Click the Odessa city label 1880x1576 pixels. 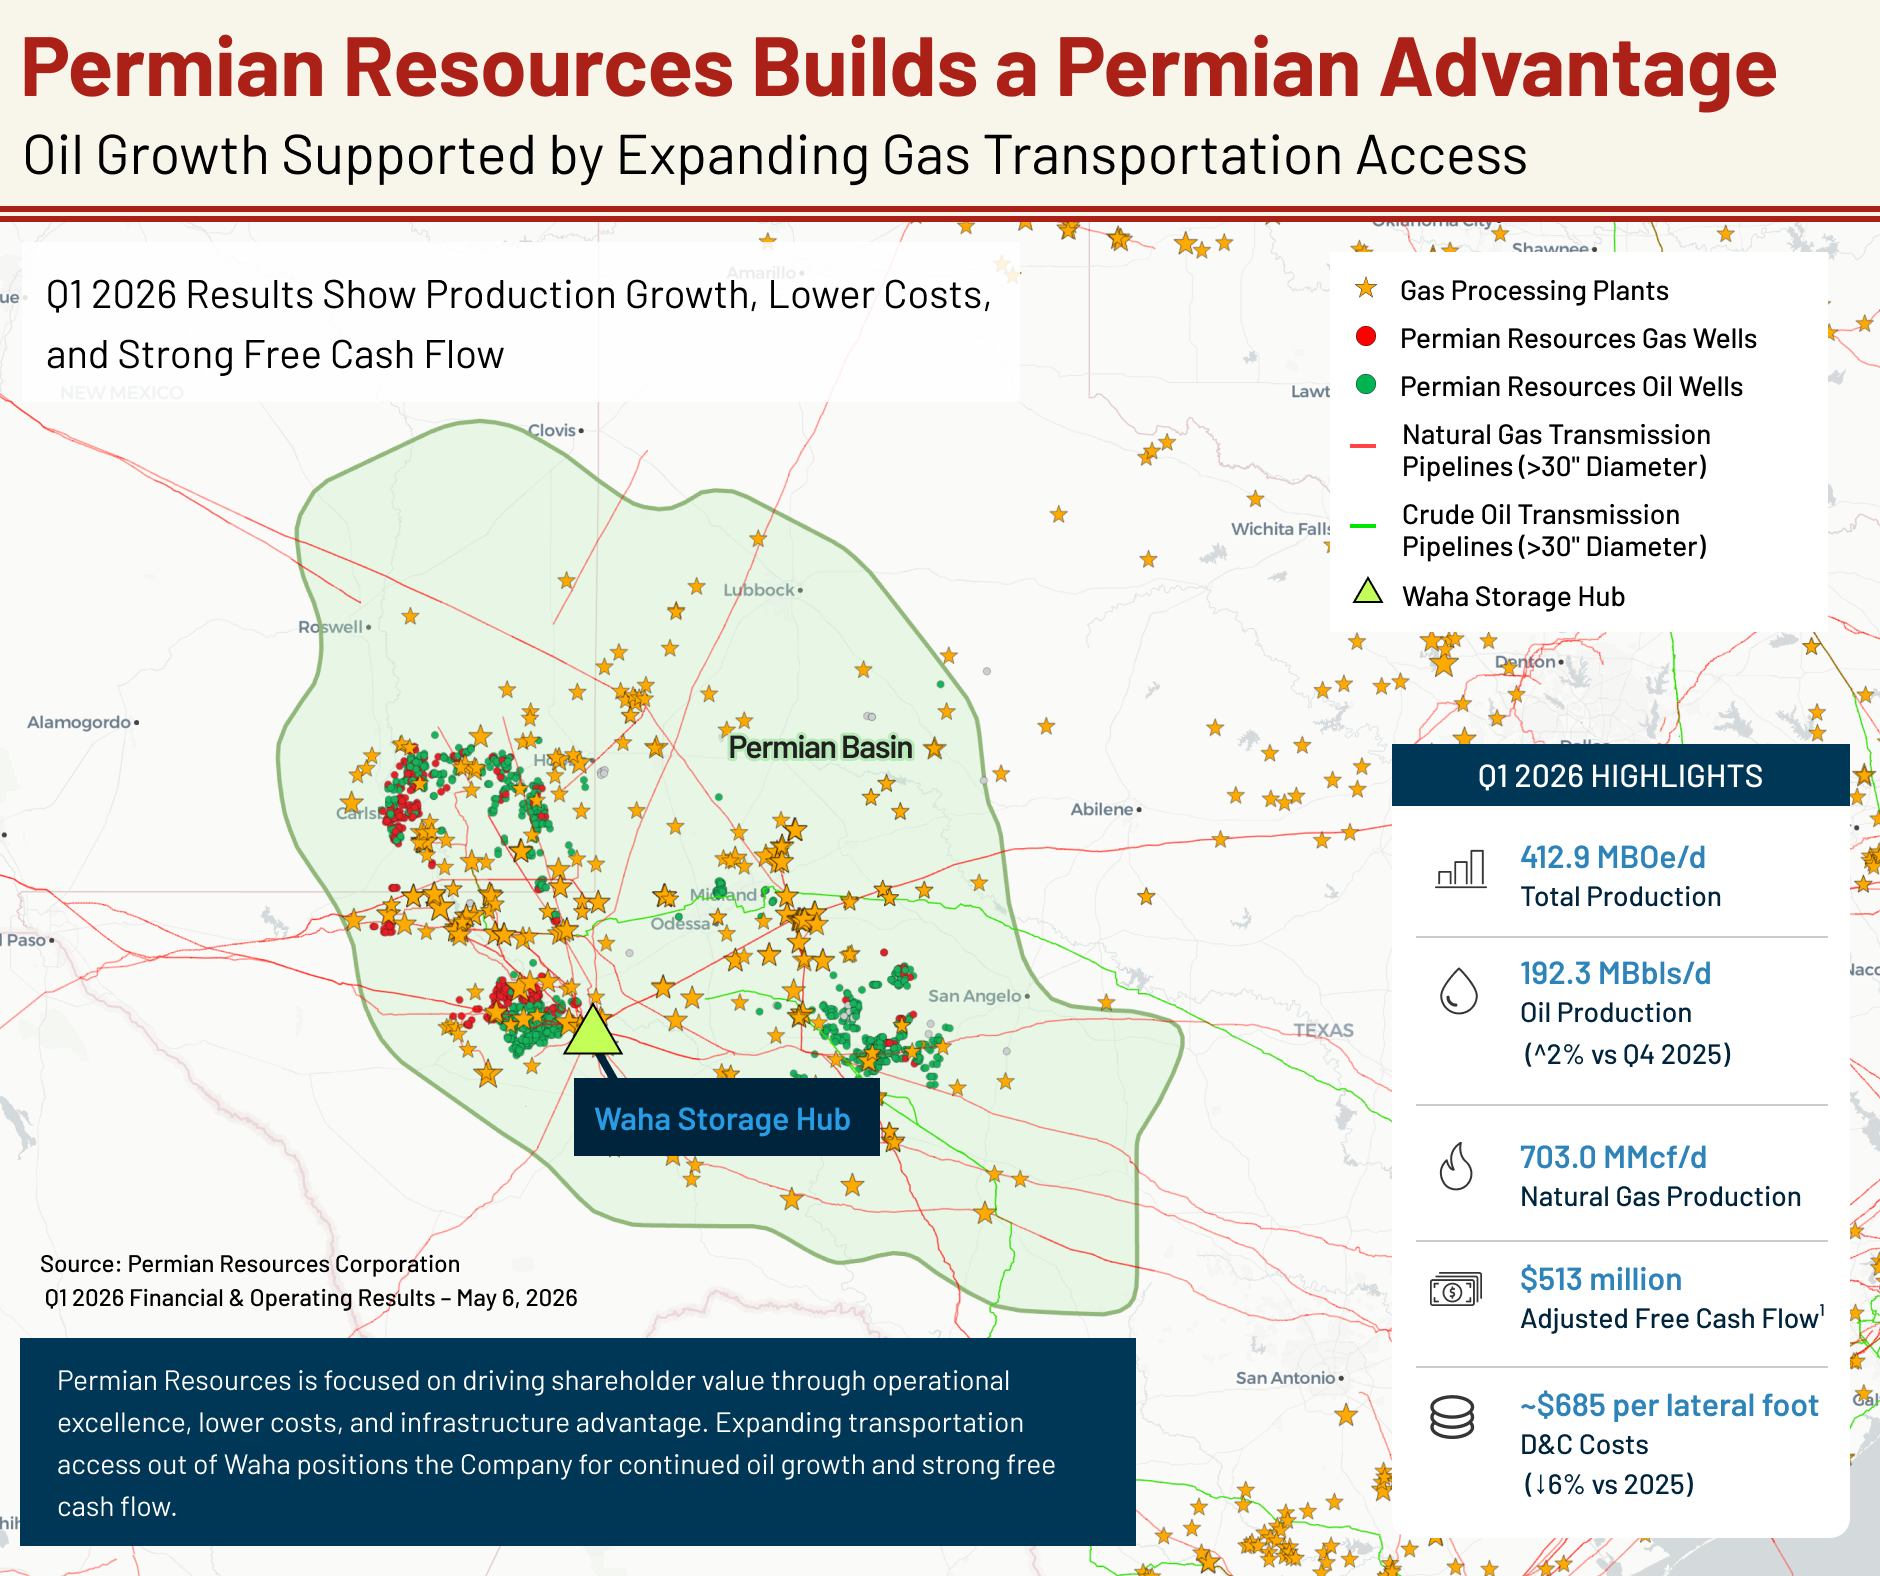click(x=680, y=924)
